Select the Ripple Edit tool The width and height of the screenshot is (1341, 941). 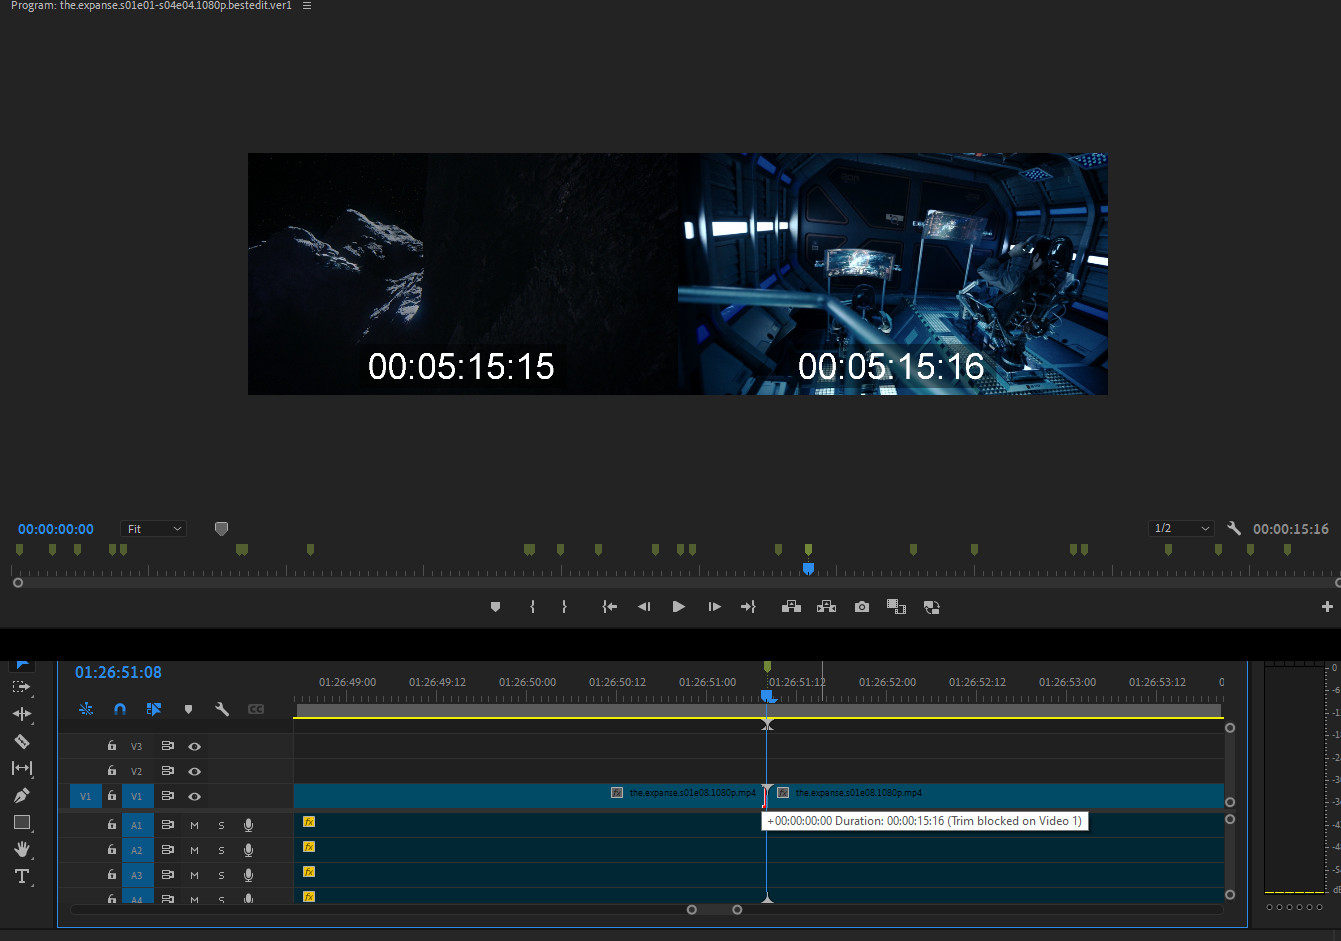[x=21, y=714]
